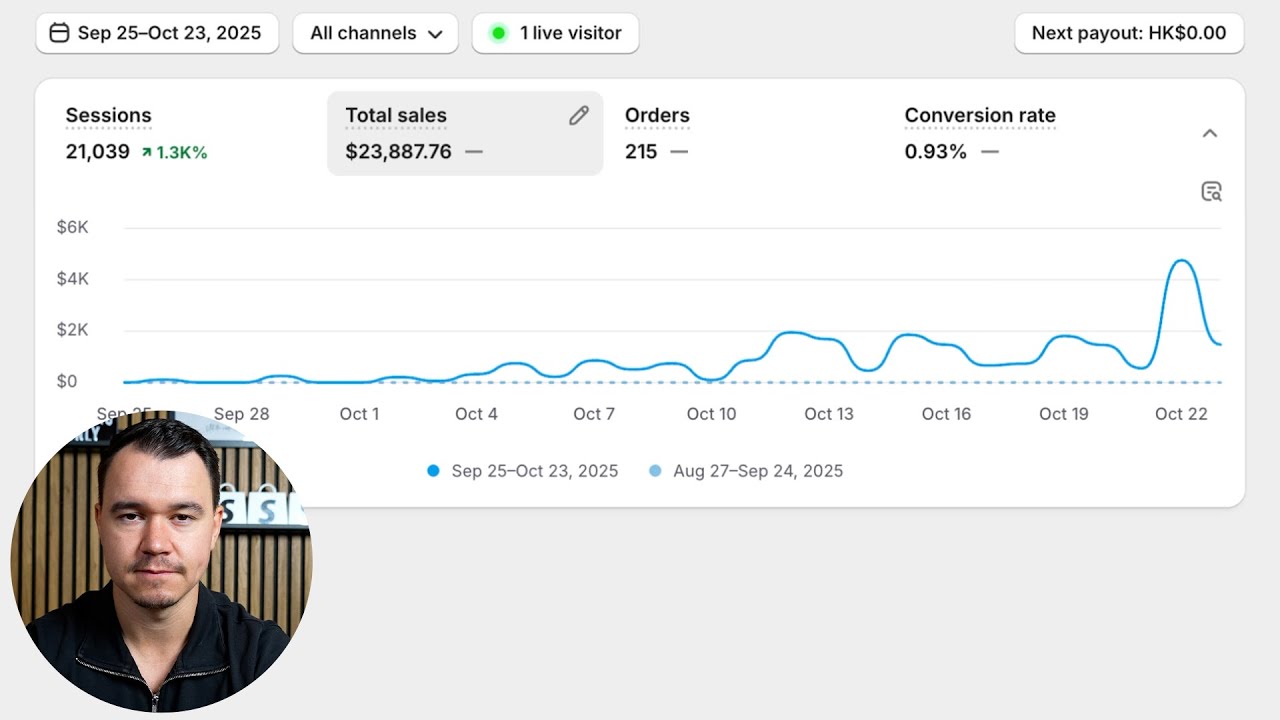Viewport: 1280px width, 720px height.
Task: Click the green live visitor indicator dot
Action: 498,33
